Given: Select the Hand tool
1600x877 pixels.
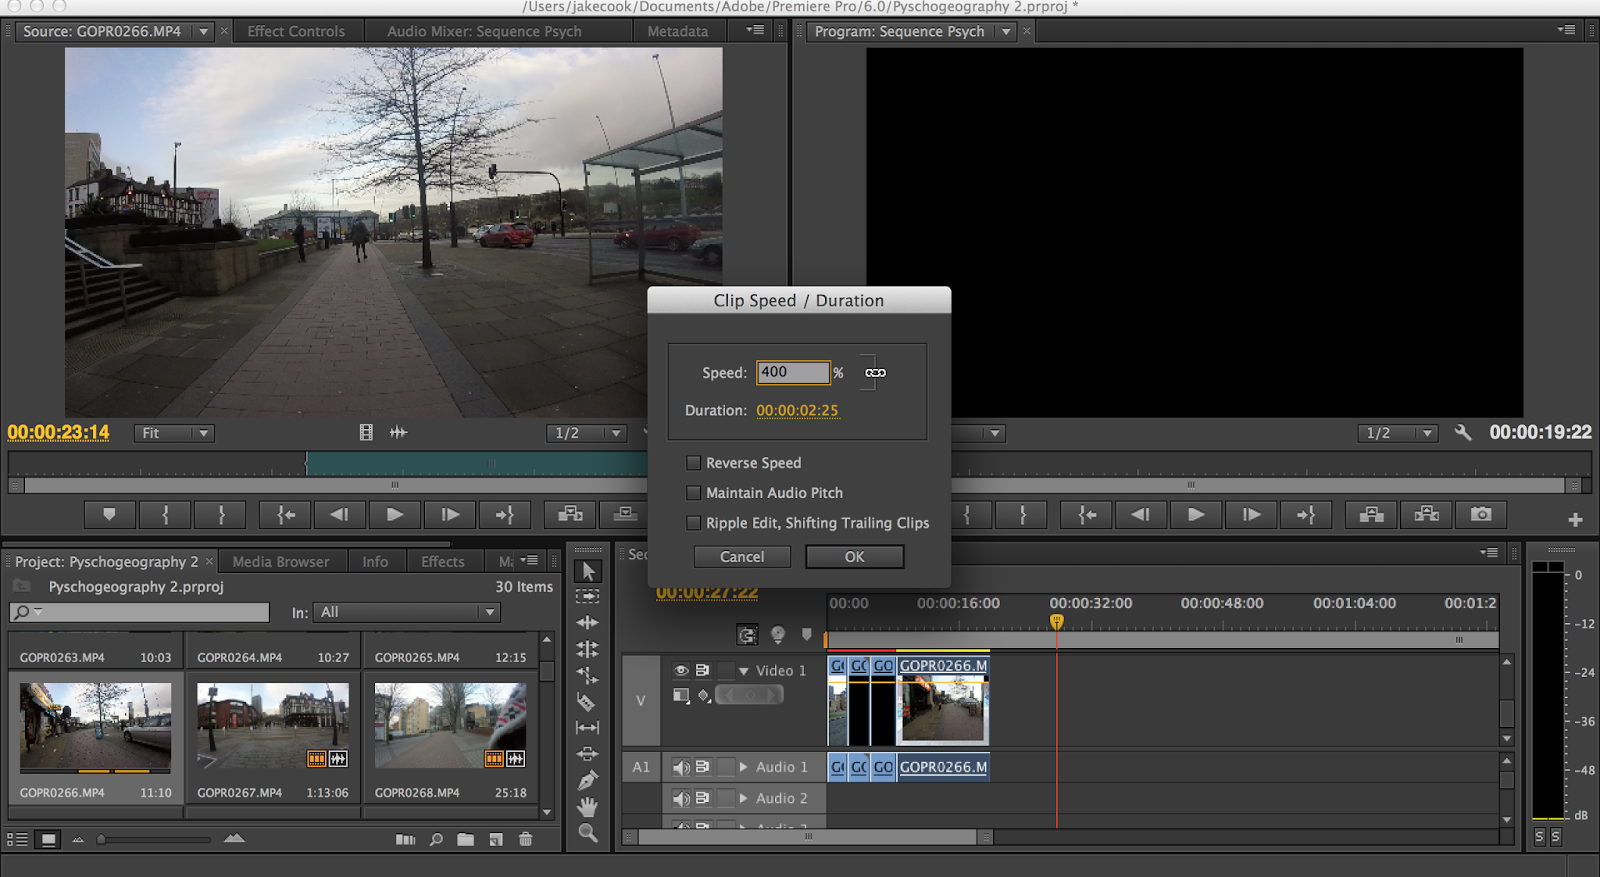Looking at the screenshot, I should [588, 806].
